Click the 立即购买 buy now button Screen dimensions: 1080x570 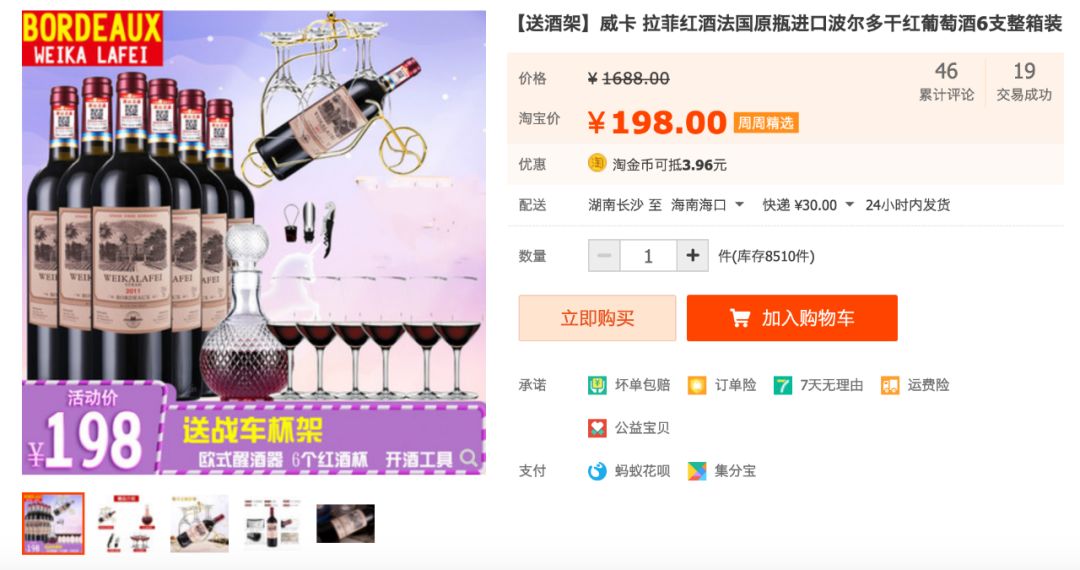pos(597,318)
